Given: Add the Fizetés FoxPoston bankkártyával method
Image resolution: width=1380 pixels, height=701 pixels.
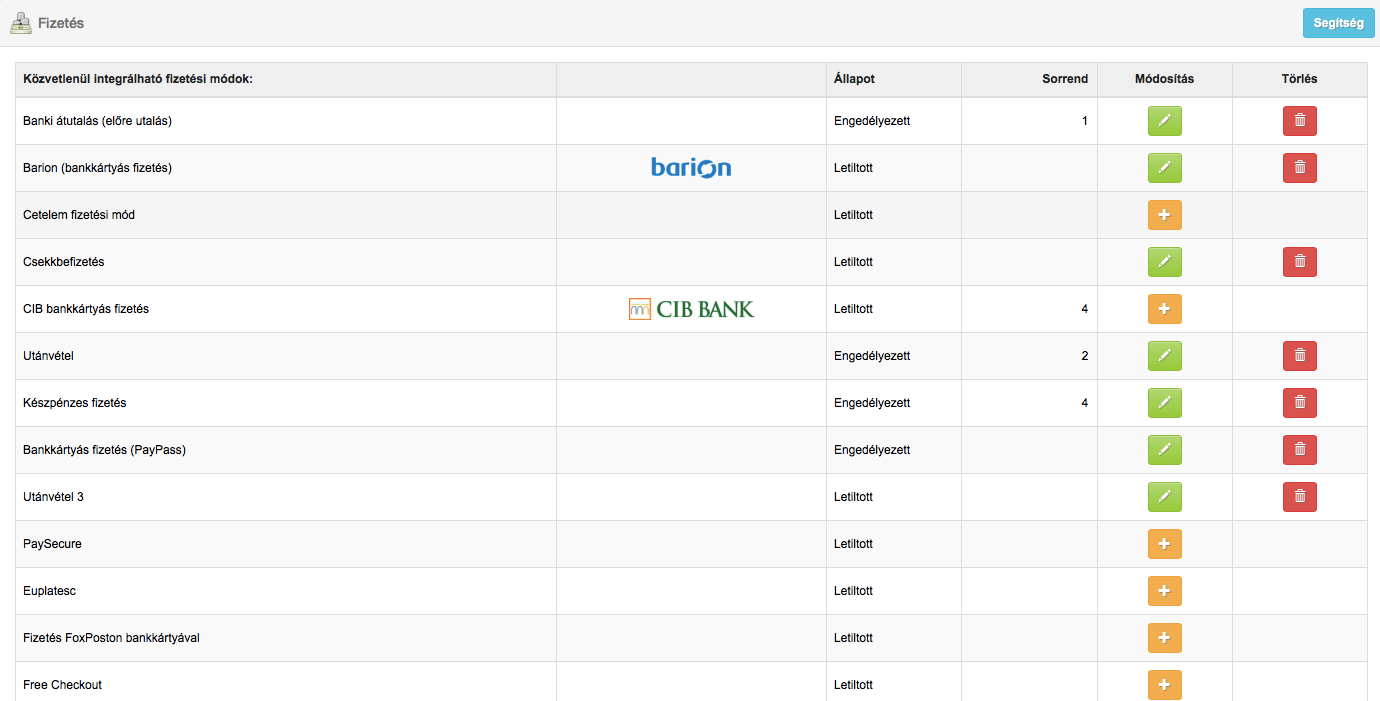Looking at the screenshot, I should point(1164,638).
